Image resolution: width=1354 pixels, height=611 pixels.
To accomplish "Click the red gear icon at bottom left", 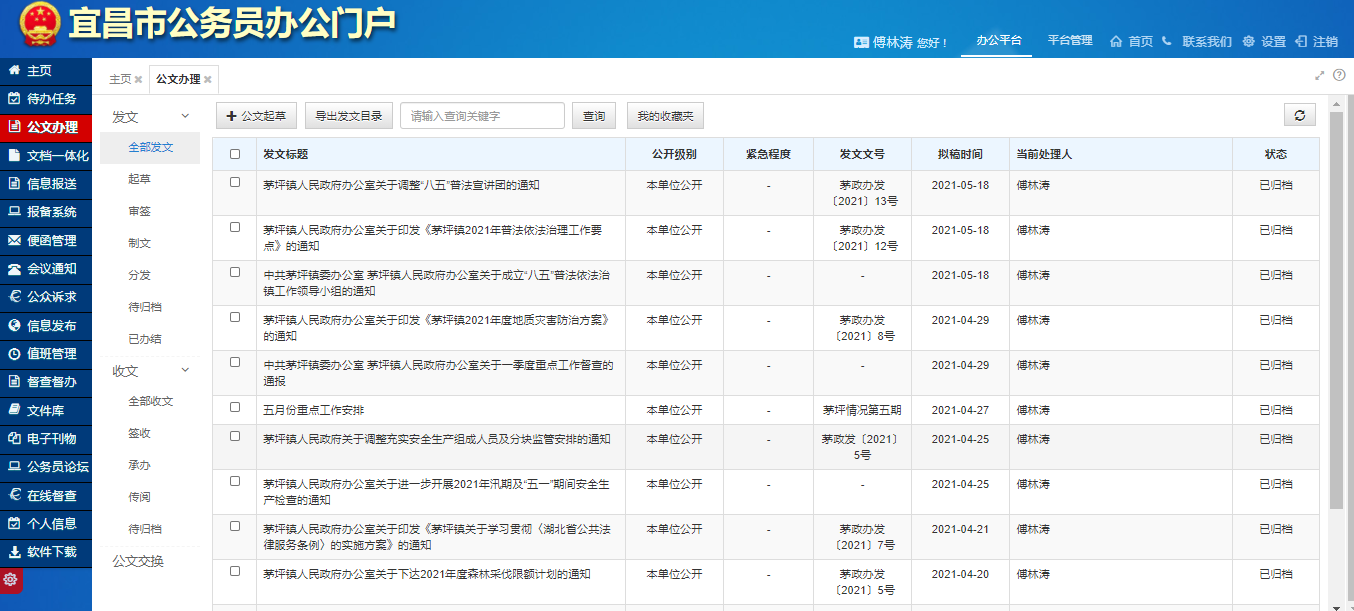I will (x=11, y=580).
